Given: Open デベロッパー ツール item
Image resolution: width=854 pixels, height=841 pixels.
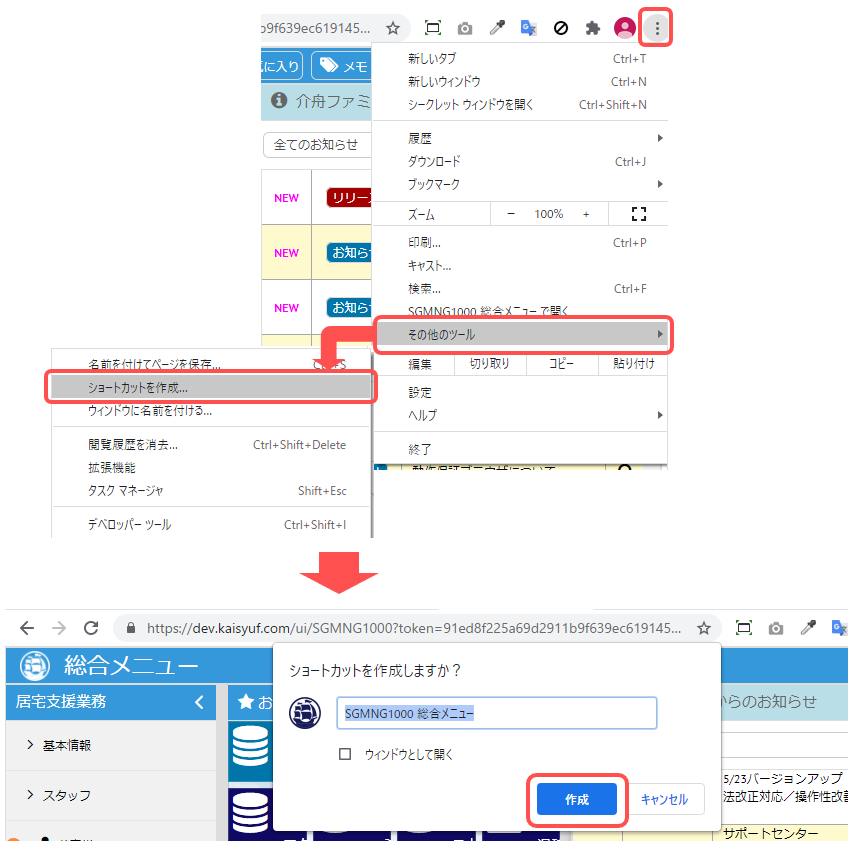Looking at the screenshot, I should pyautogui.click(x=211, y=525).
